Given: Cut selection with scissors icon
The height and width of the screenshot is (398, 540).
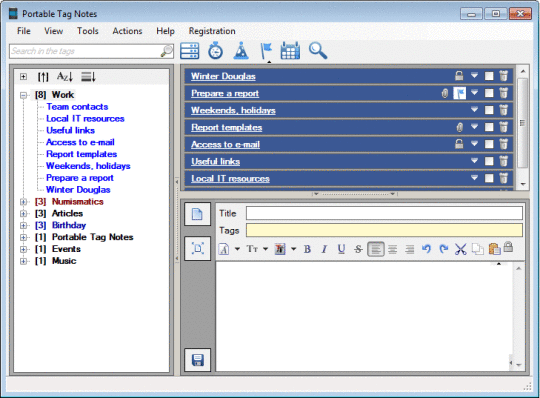Looking at the screenshot, I should 460,249.
